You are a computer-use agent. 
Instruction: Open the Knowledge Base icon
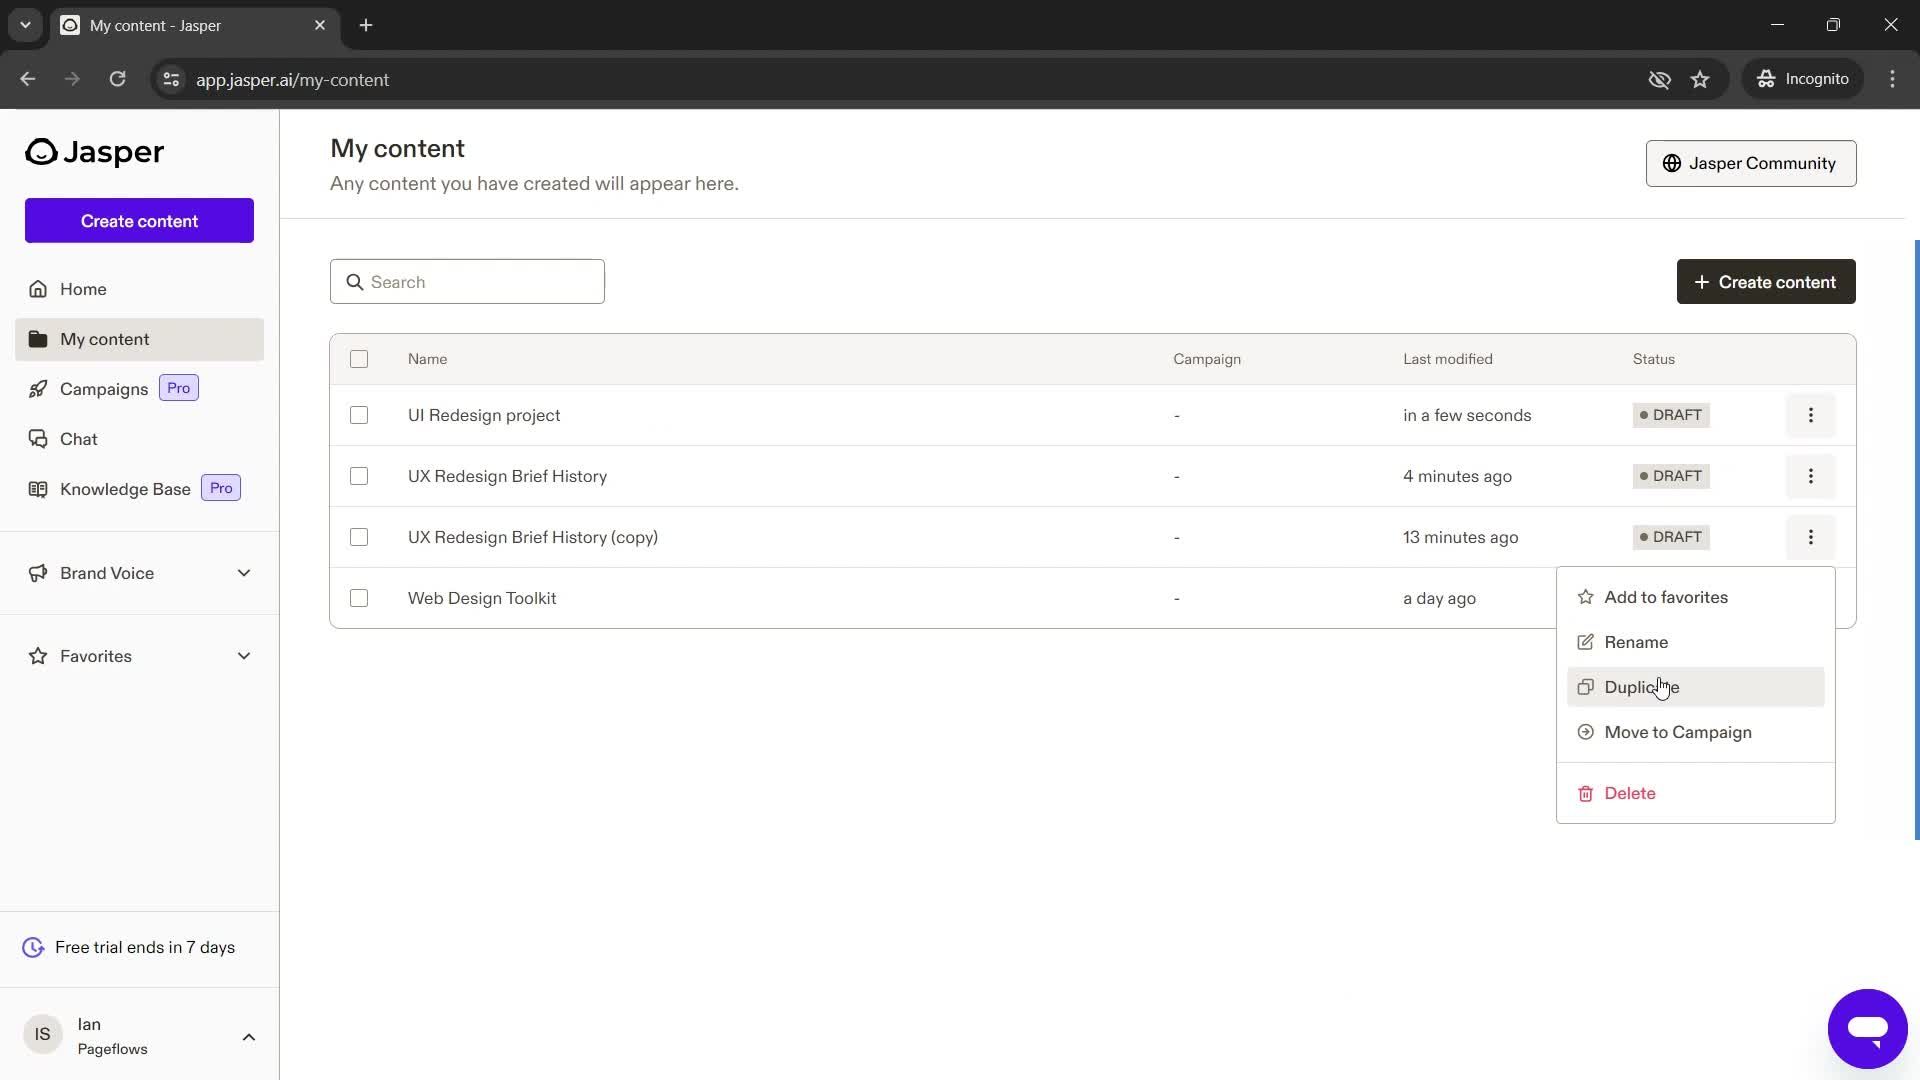coord(37,488)
